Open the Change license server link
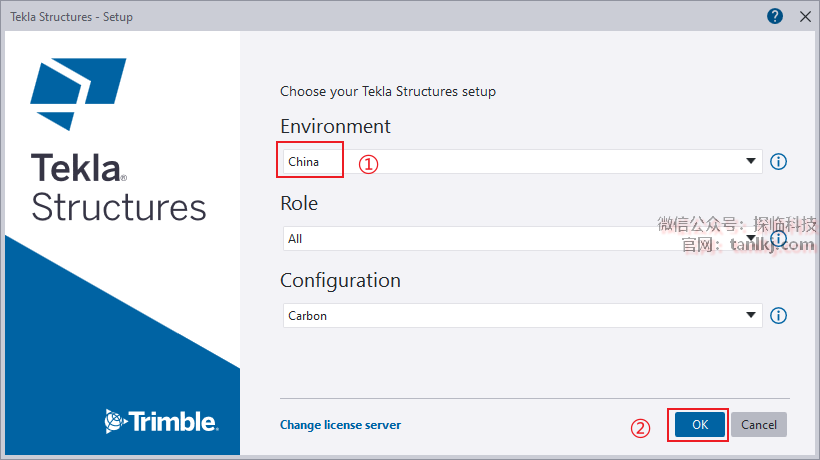 coord(340,425)
